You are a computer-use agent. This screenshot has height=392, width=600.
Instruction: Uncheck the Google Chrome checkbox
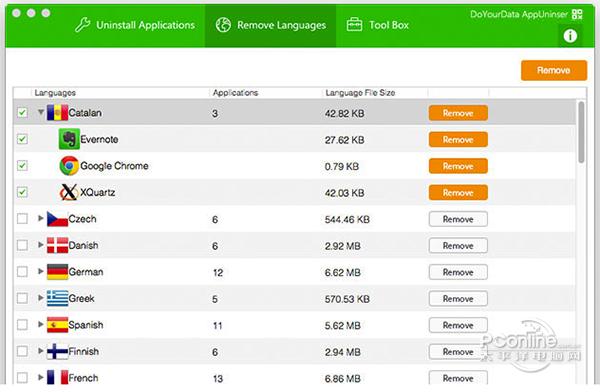coord(23,166)
